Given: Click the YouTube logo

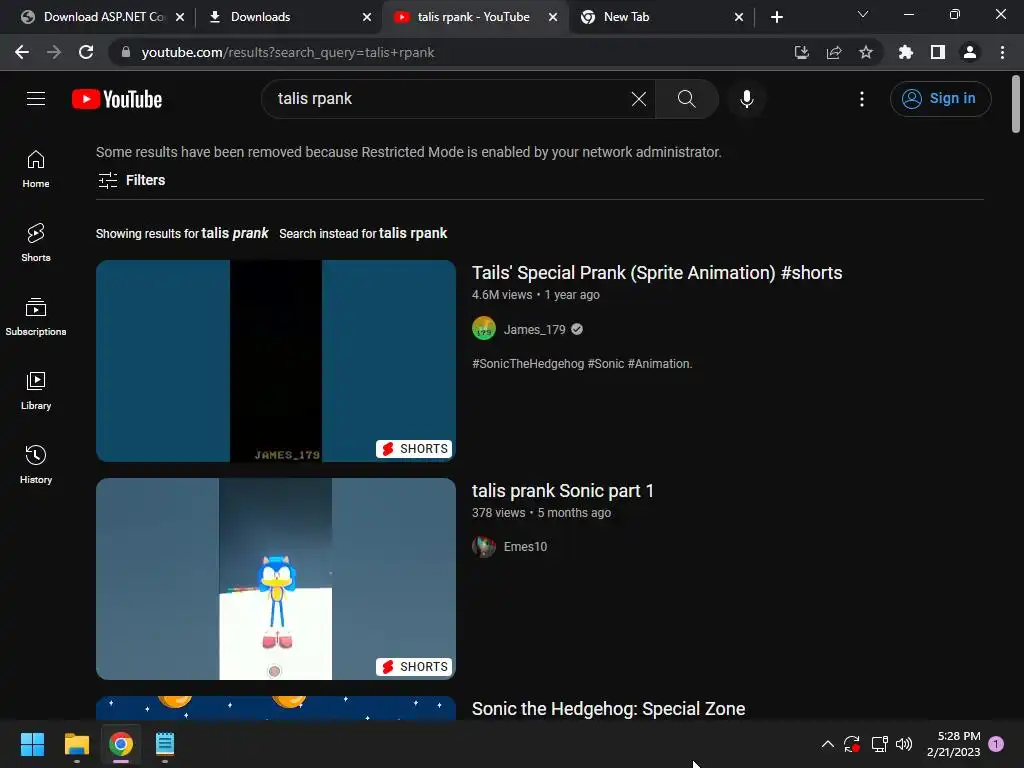Looking at the screenshot, I should (x=117, y=99).
